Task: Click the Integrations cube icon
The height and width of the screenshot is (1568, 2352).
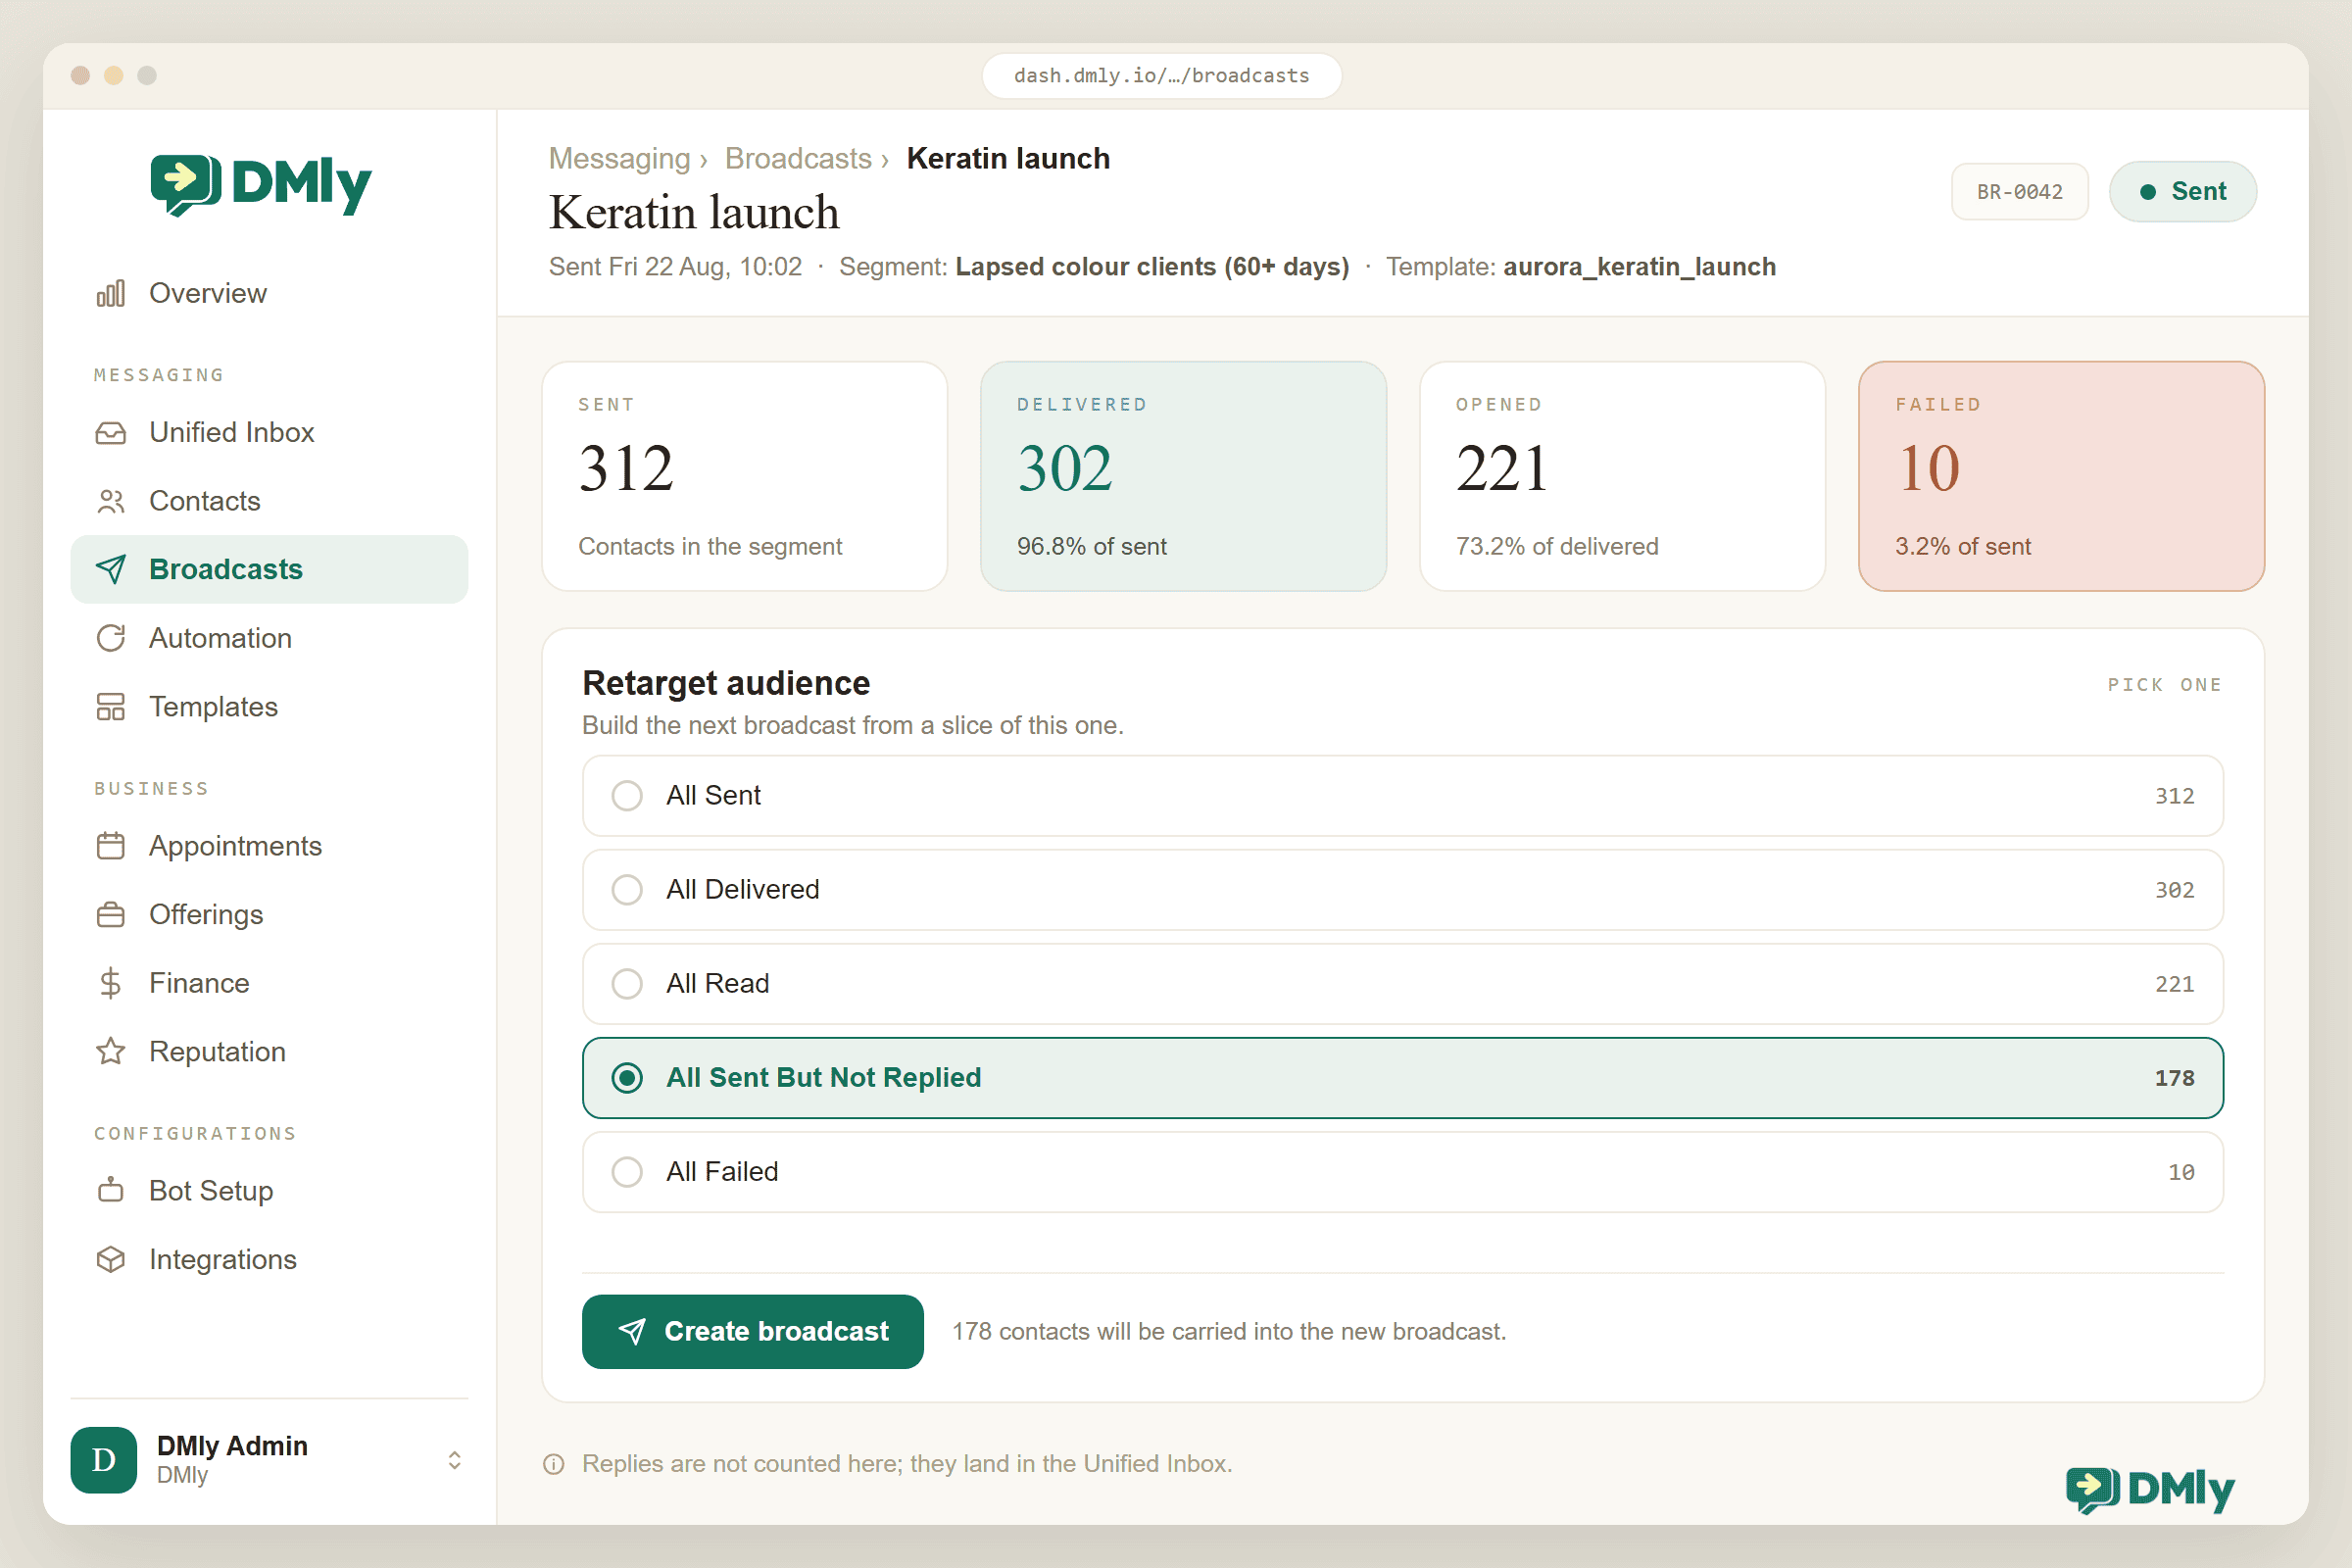Action: (x=111, y=1259)
